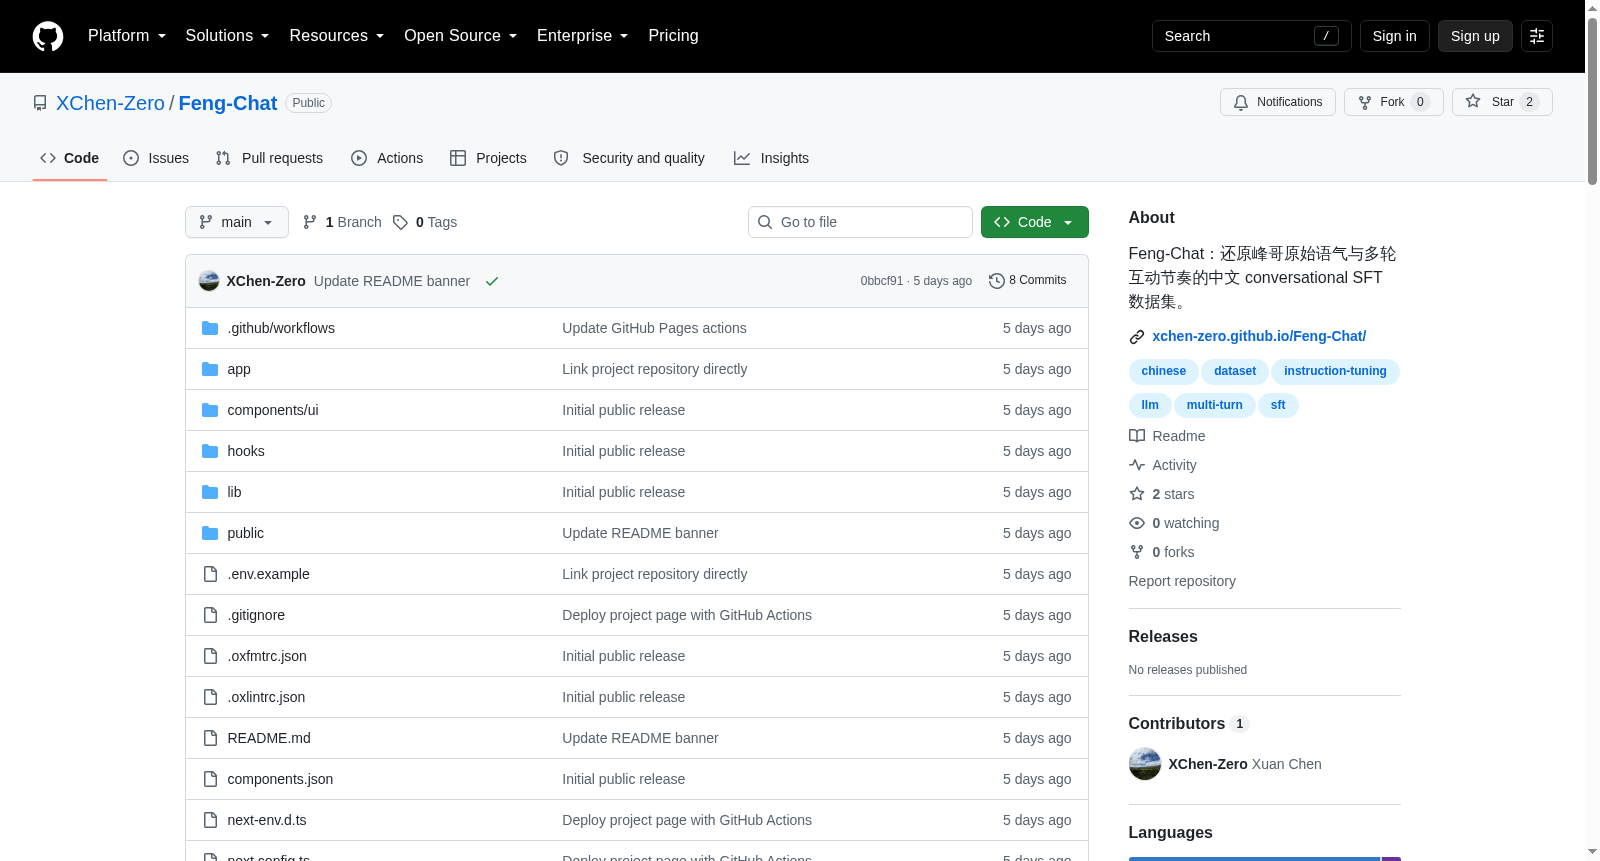This screenshot has width=1600, height=861.
Task: Open the Pull requests tab
Action: (x=269, y=158)
